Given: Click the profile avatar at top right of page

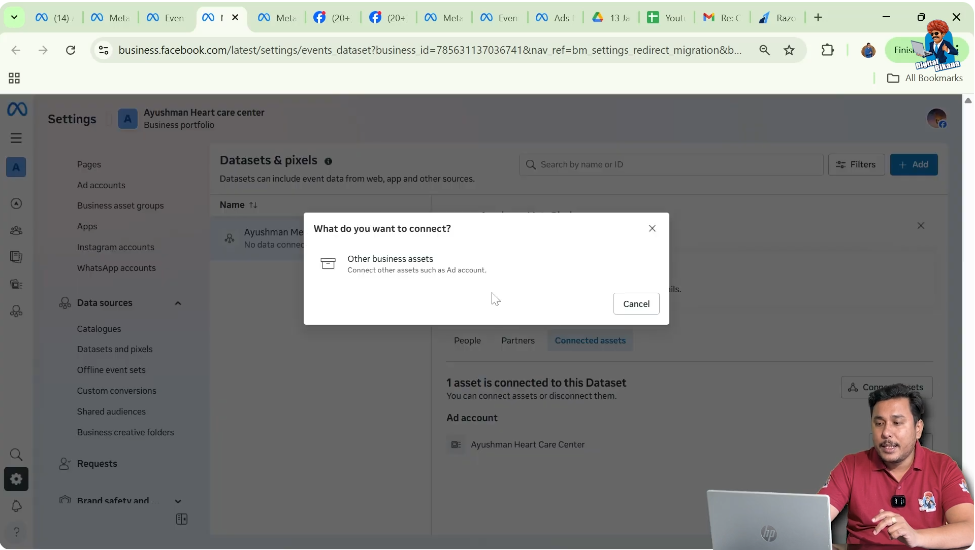Looking at the screenshot, I should (936, 118).
